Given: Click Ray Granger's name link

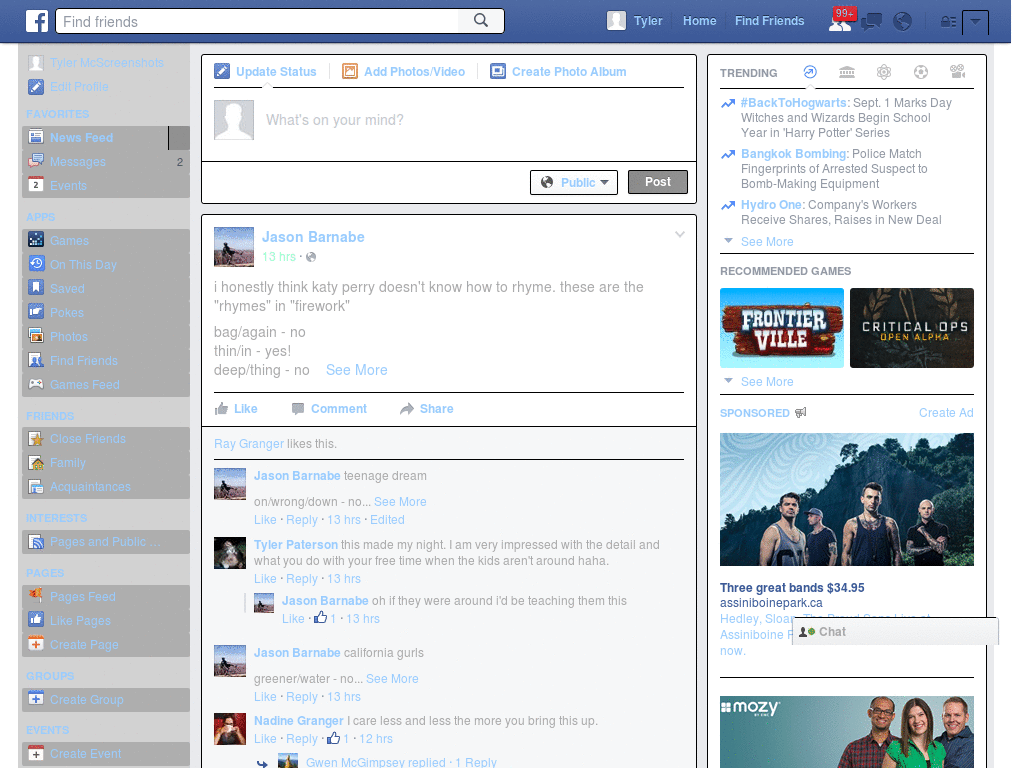Looking at the screenshot, I should pos(249,444).
